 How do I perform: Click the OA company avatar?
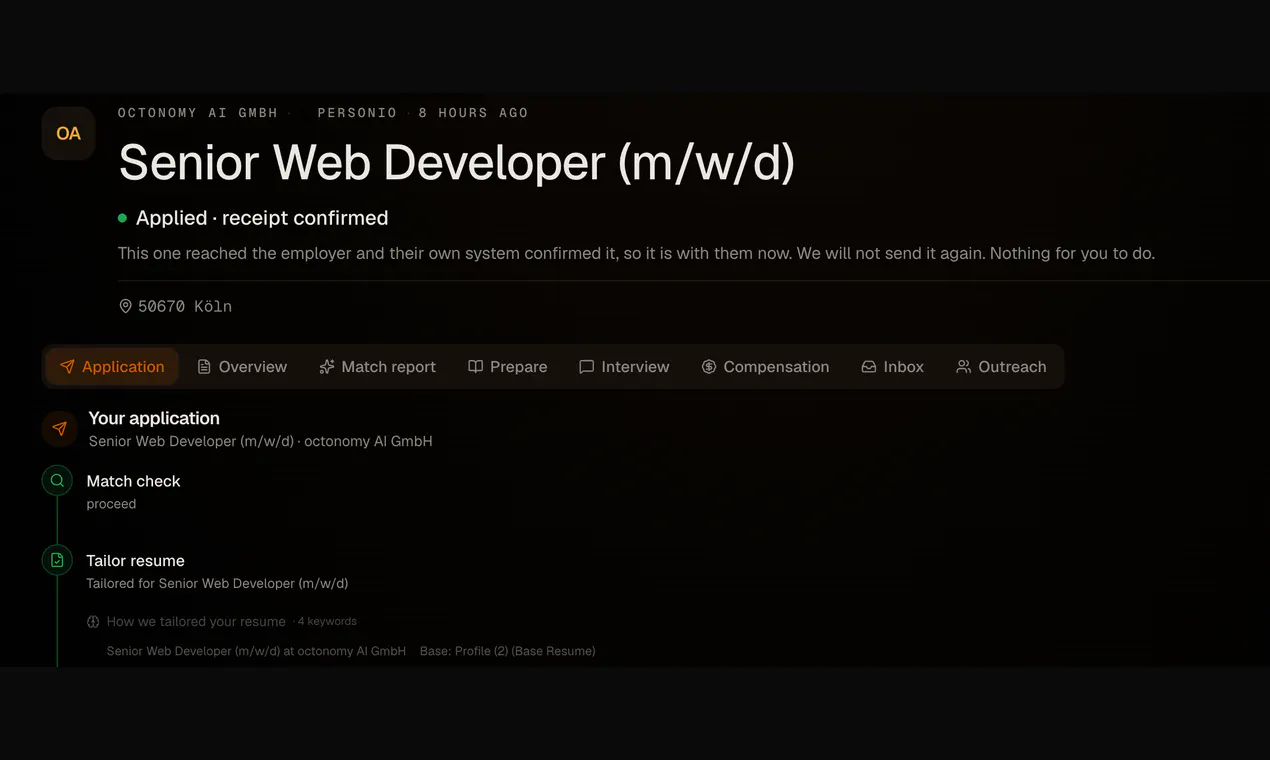coord(68,133)
